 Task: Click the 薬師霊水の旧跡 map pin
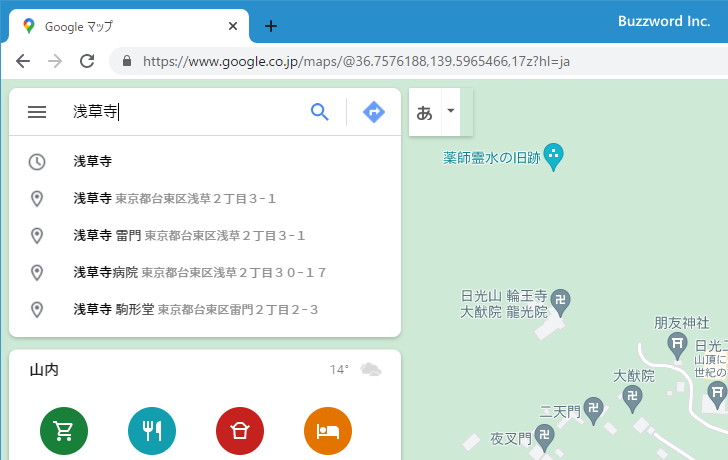553,157
